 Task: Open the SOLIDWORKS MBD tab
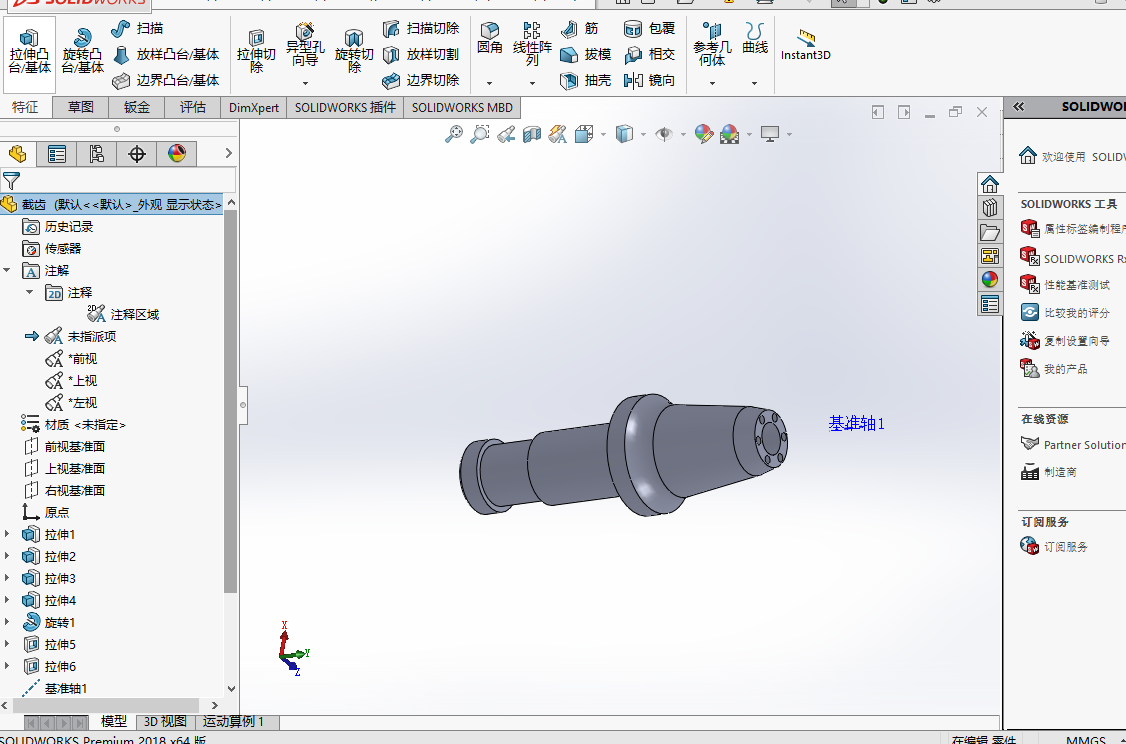pyautogui.click(x=462, y=108)
